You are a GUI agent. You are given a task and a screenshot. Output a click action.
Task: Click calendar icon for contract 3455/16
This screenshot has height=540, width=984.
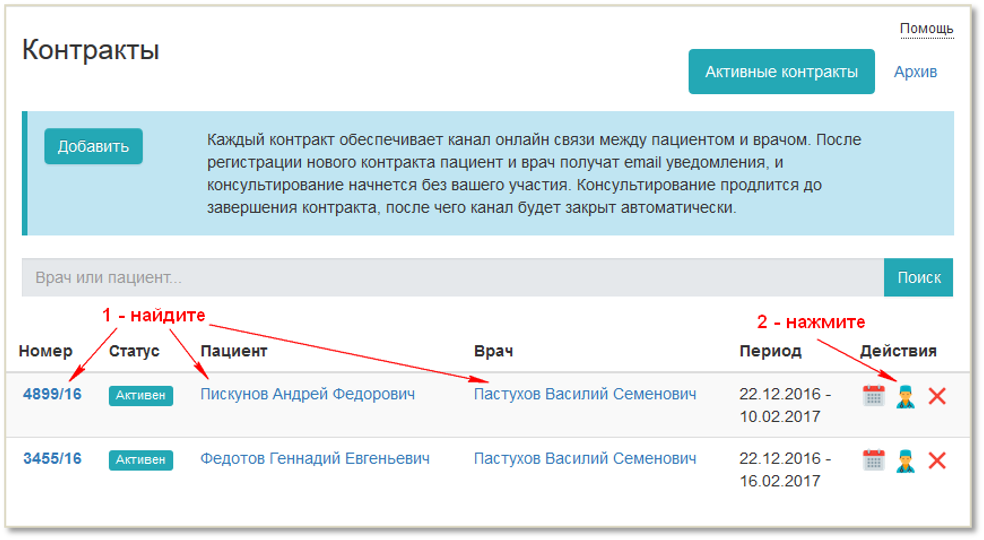coord(873,460)
